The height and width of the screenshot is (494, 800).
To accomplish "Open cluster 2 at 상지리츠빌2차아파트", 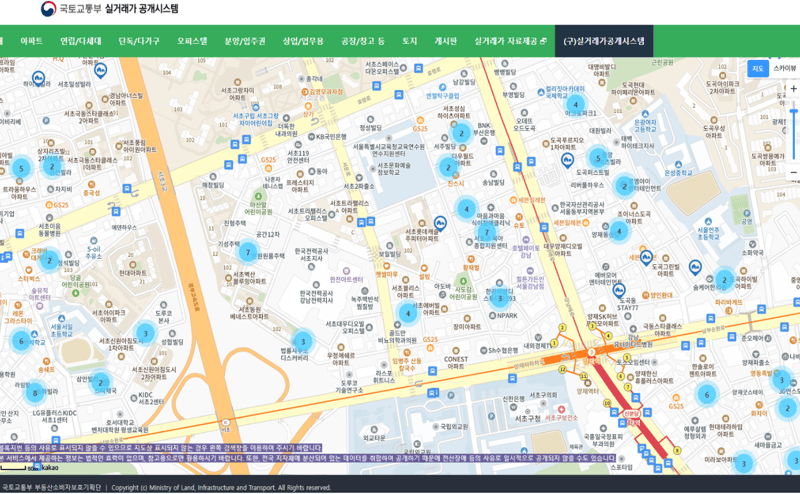I will coord(52,166).
